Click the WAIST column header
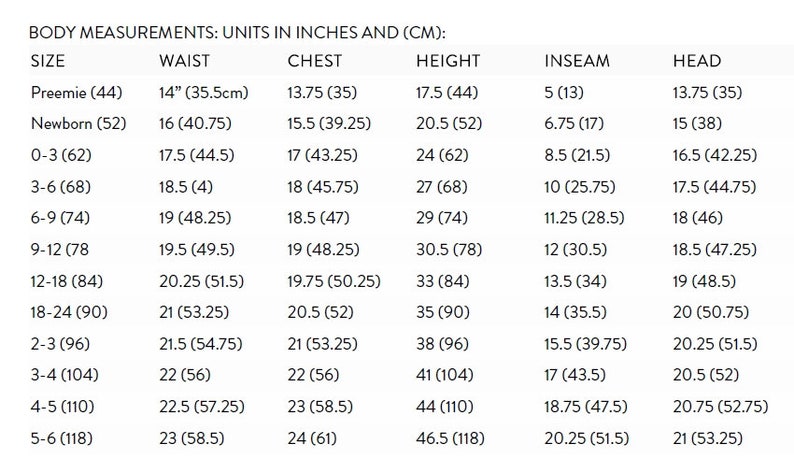Screen dimensions: 794x473 [184, 61]
